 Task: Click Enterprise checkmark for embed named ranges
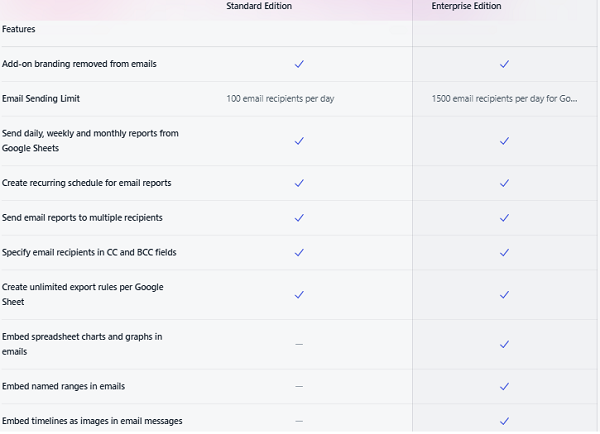tap(504, 386)
